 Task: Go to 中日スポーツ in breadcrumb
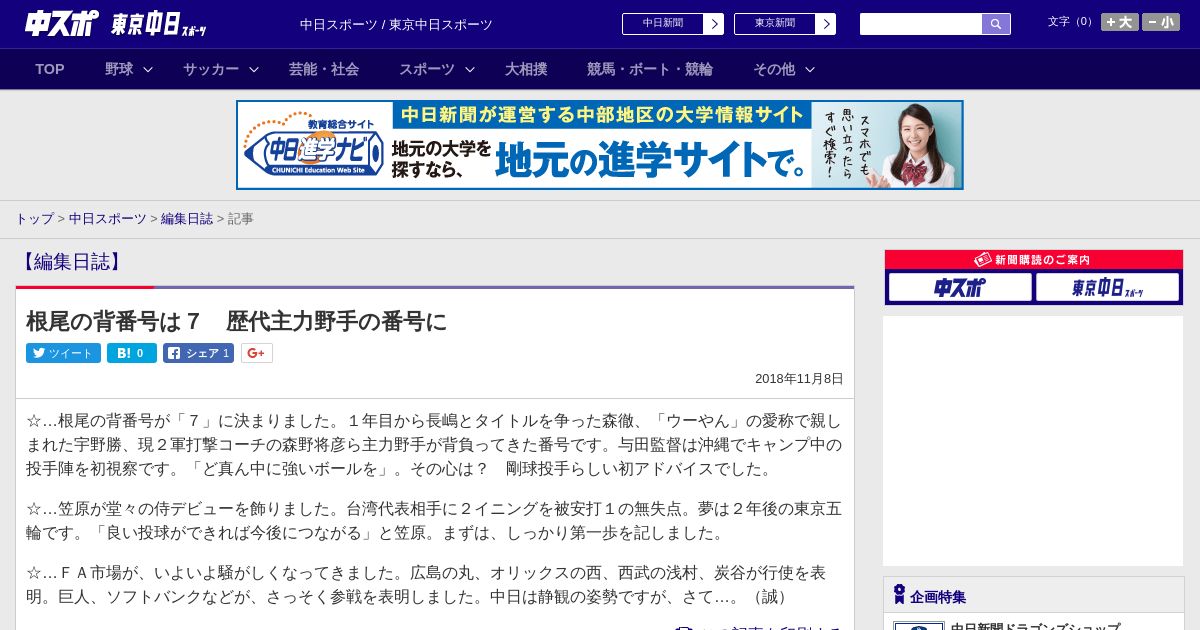tap(108, 218)
